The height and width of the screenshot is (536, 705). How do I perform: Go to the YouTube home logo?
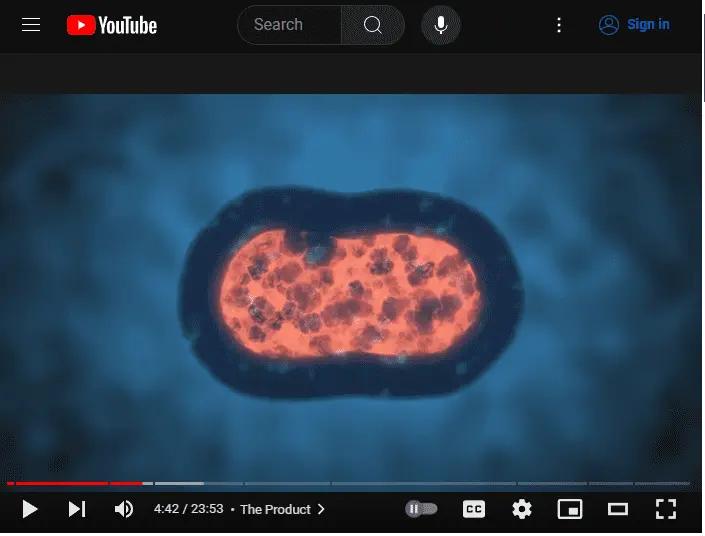pos(112,25)
